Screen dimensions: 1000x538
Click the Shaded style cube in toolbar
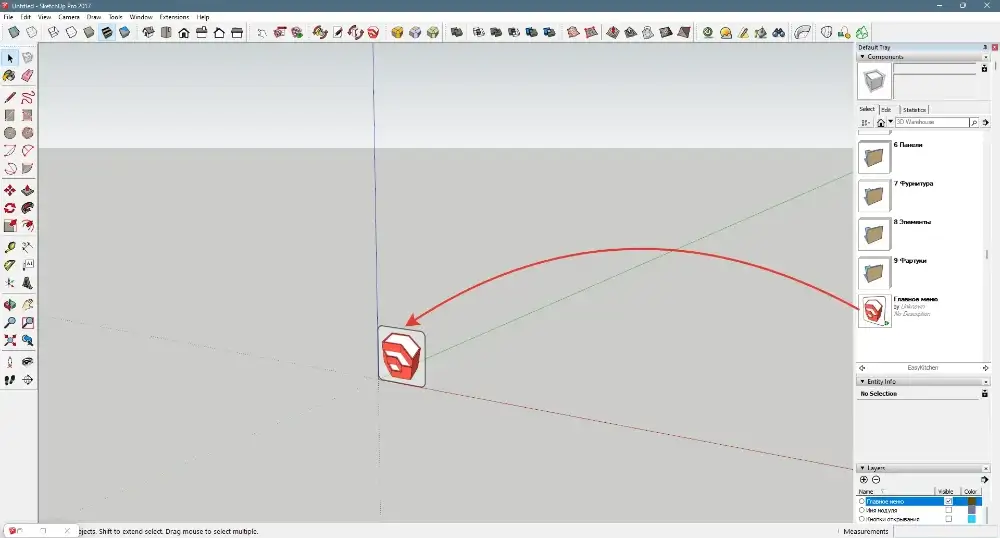click(89, 33)
